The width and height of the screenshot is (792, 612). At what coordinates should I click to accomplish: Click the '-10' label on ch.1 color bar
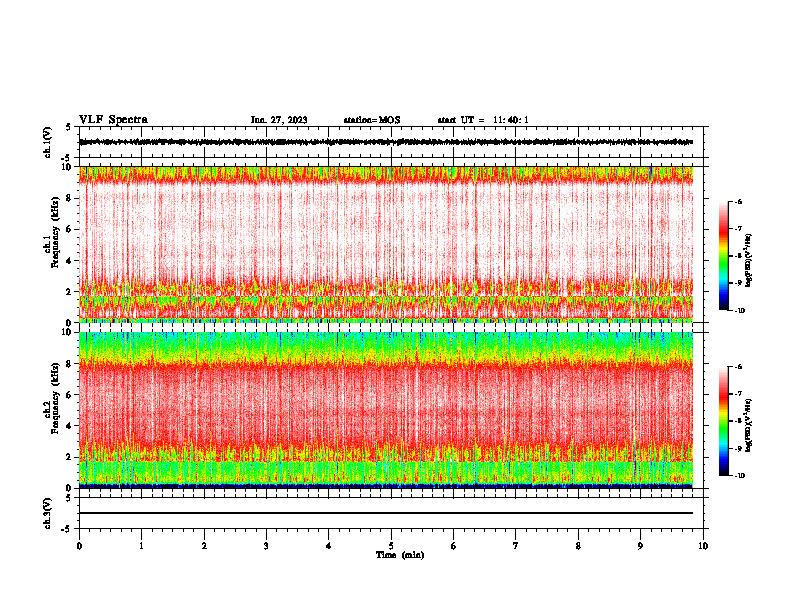click(739, 311)
